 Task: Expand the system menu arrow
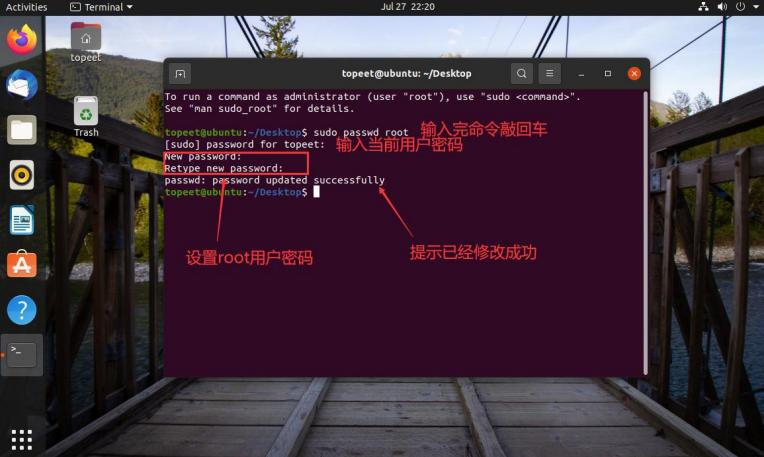pos(756,7)
